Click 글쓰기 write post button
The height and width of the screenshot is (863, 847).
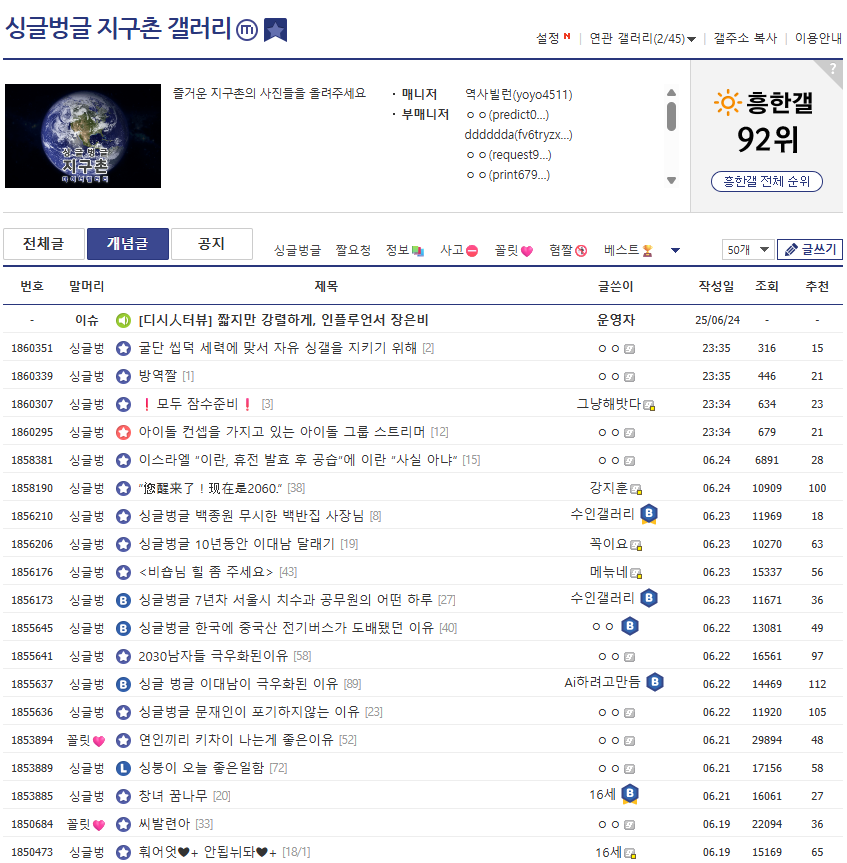[810, 250]
